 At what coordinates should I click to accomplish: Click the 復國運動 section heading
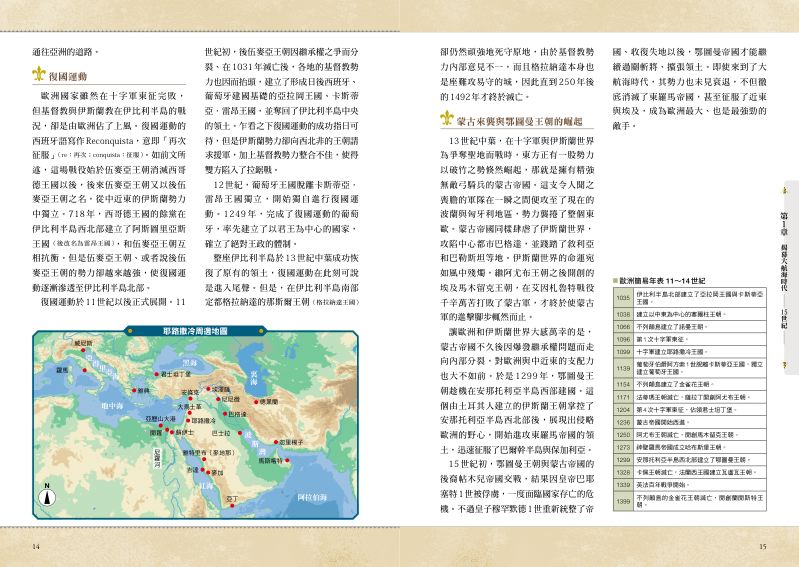click(x=68, y=76)
